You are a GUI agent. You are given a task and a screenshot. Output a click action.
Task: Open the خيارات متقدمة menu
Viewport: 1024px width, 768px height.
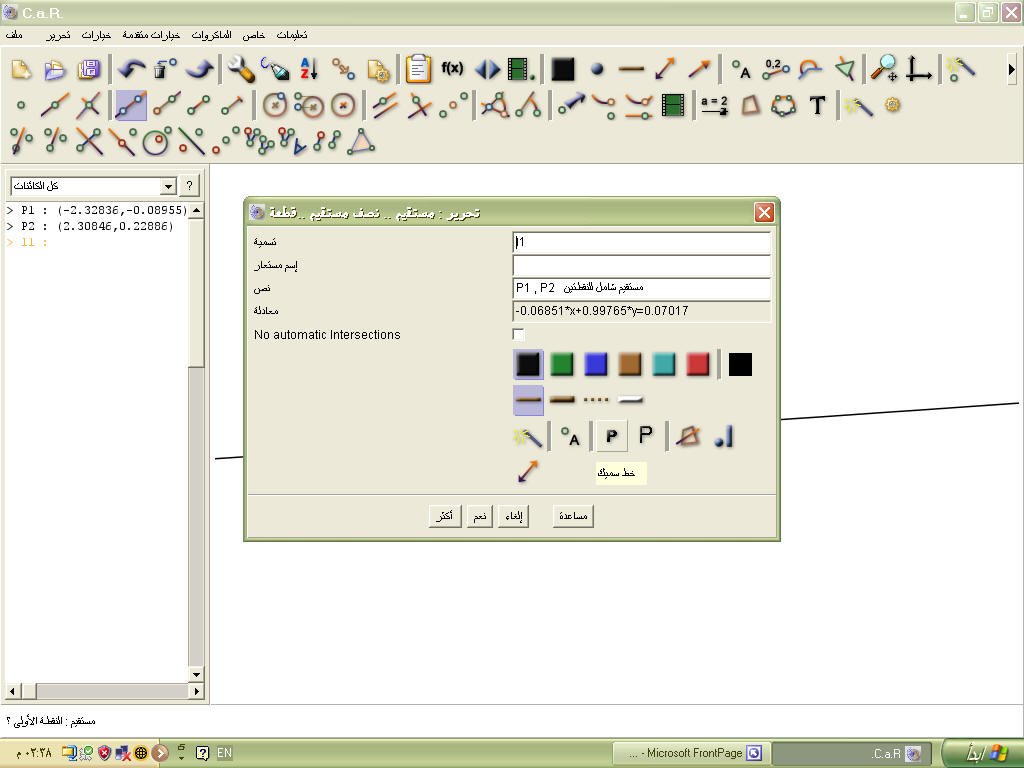tap(151, 35)
